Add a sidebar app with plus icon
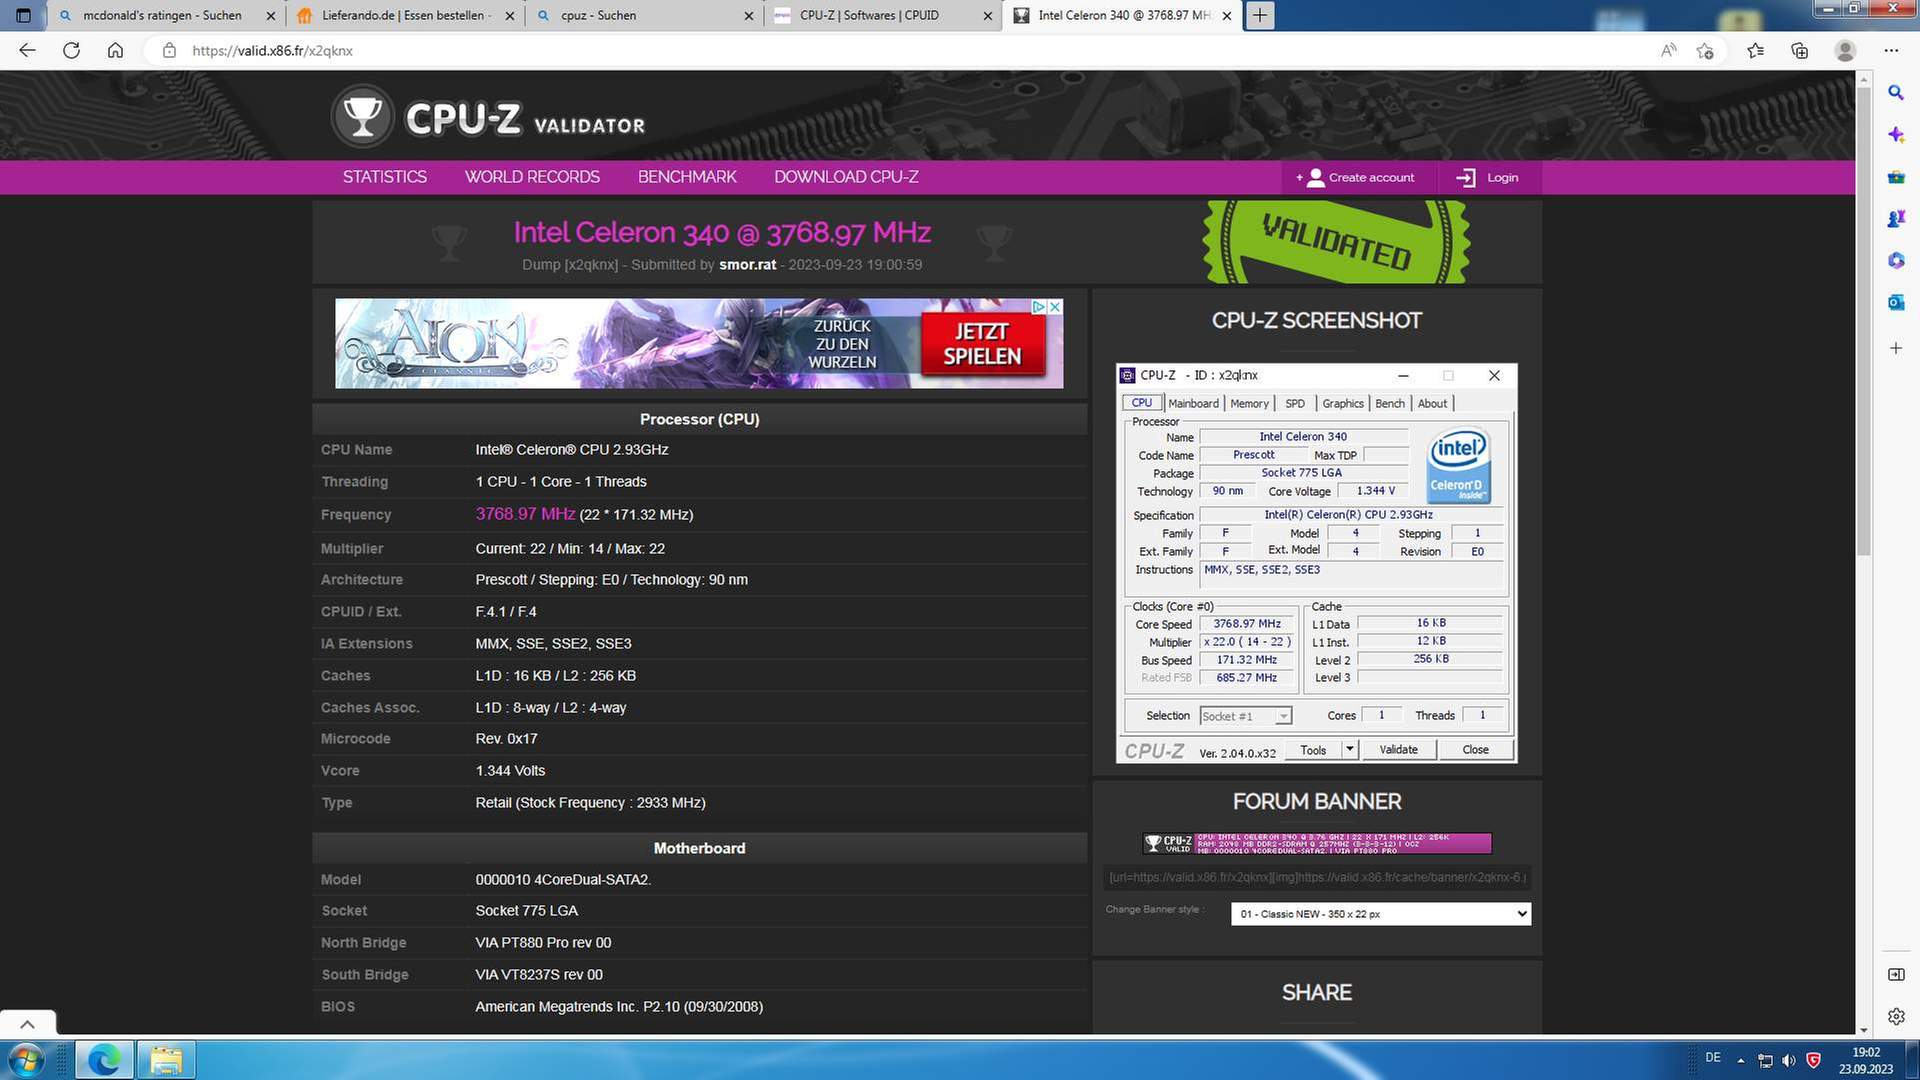This screenshot has width=1920, height=1080. coord(1896,348)
